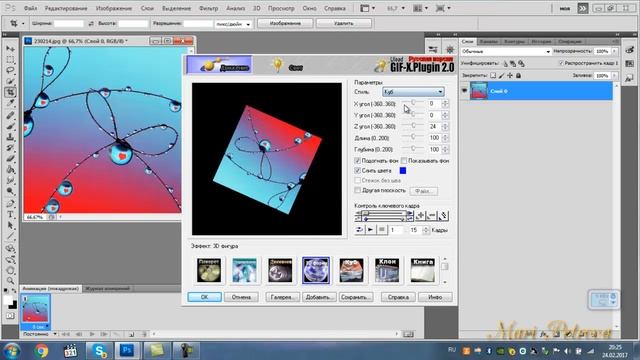The width and height of the screenshot is (640, 360).
Task: Select the Lasso tool
Action: (x=10, y=70)
